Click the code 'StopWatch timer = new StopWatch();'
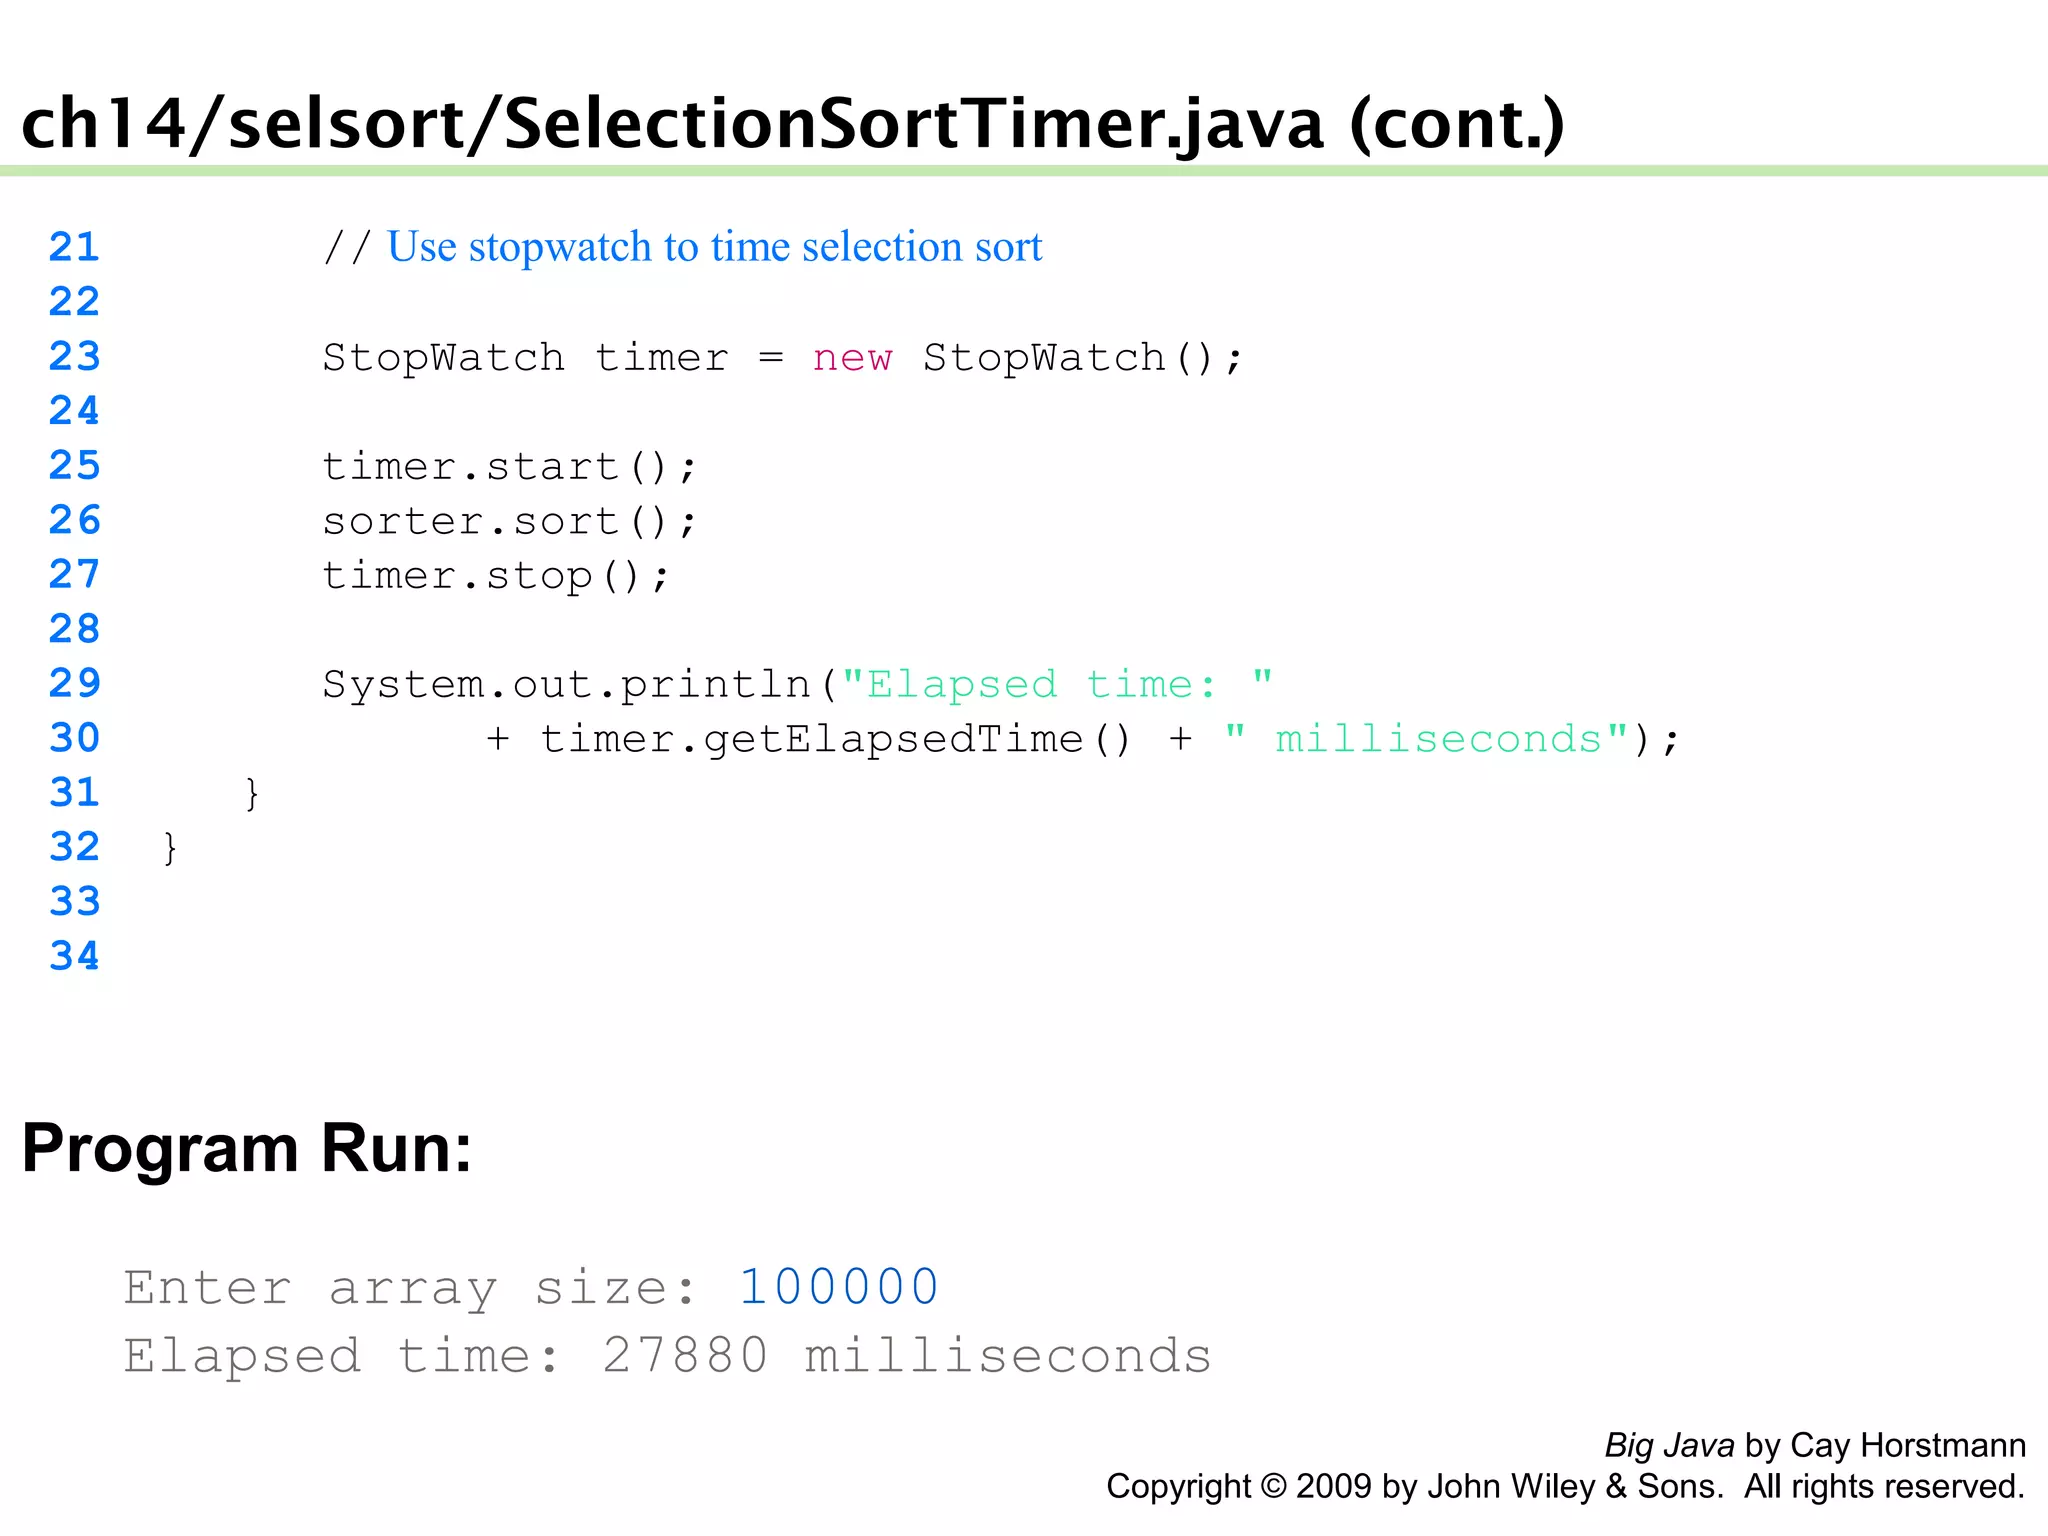The height and width of the screenshot is (1536, 2048). (783, 357)
